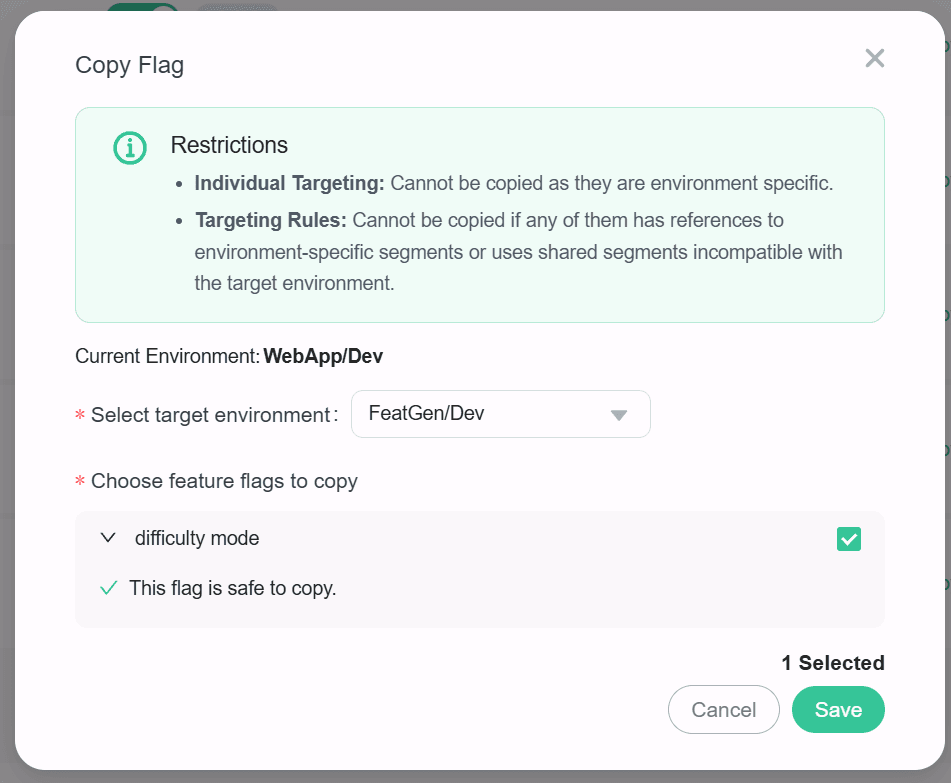Image resolution: width=951 pixels, height=783 pixels.
Task: Click the Copy Flag dialog title
Action: point(130,66)
